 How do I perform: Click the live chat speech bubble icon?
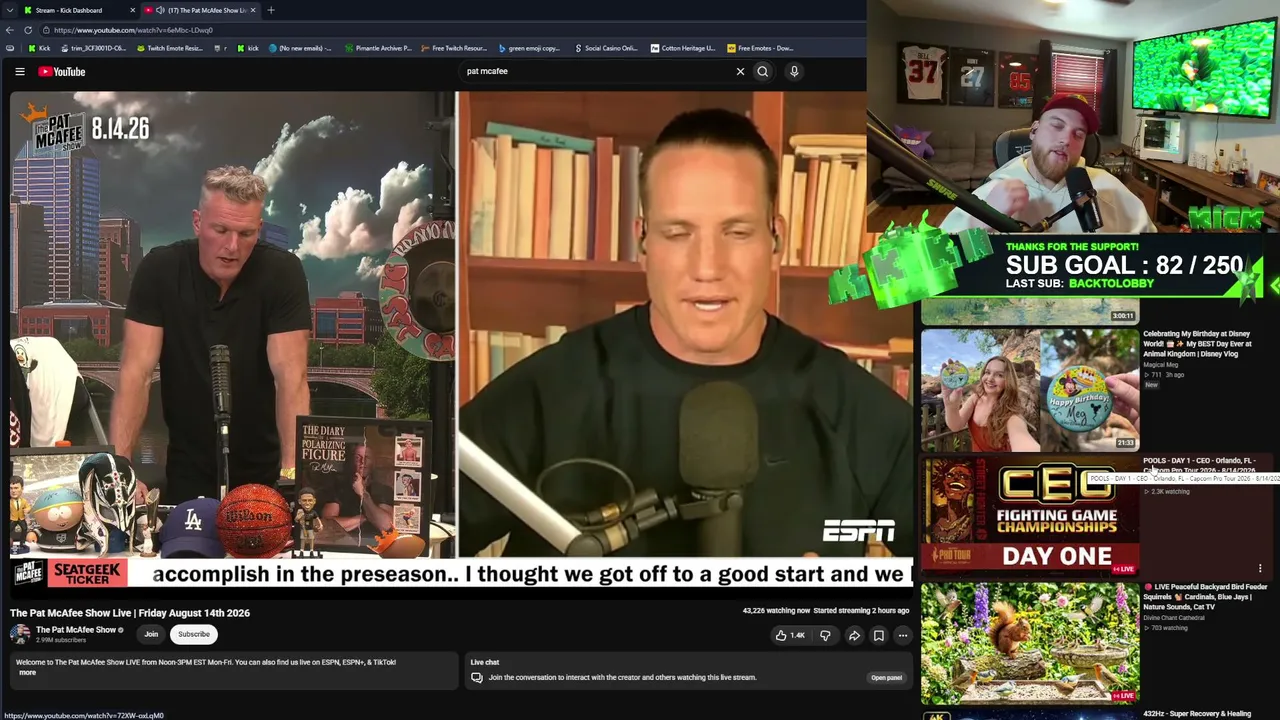click(477, 678)
